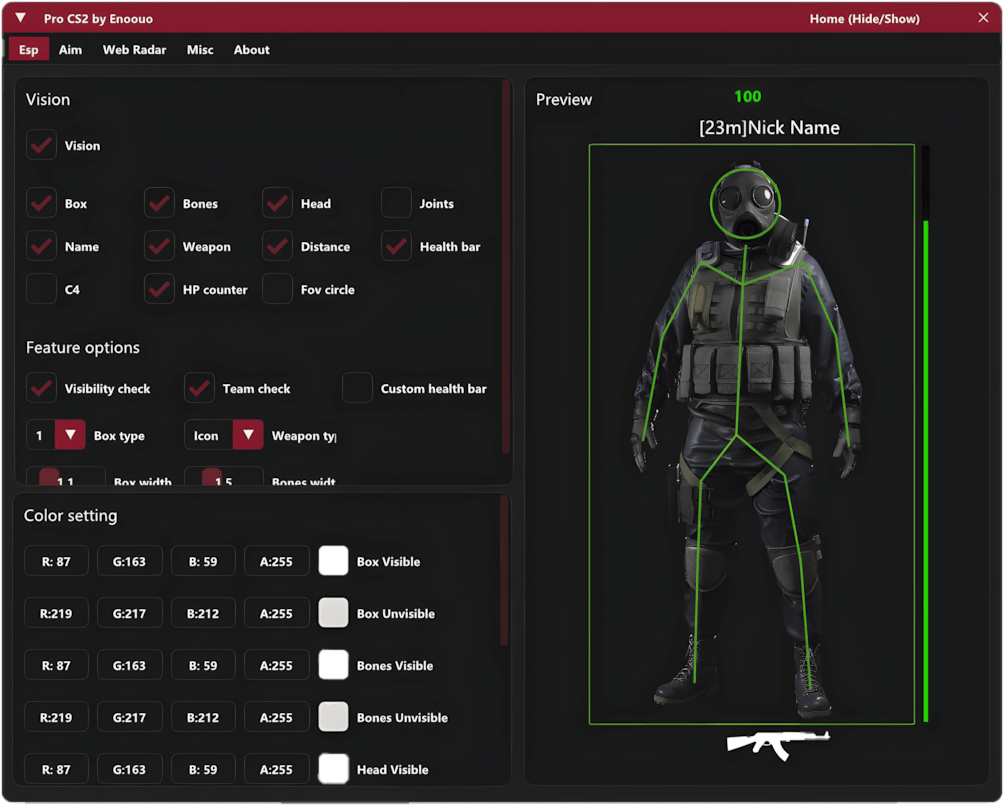Open the Box type dropdown arrow

click(70, 435)
